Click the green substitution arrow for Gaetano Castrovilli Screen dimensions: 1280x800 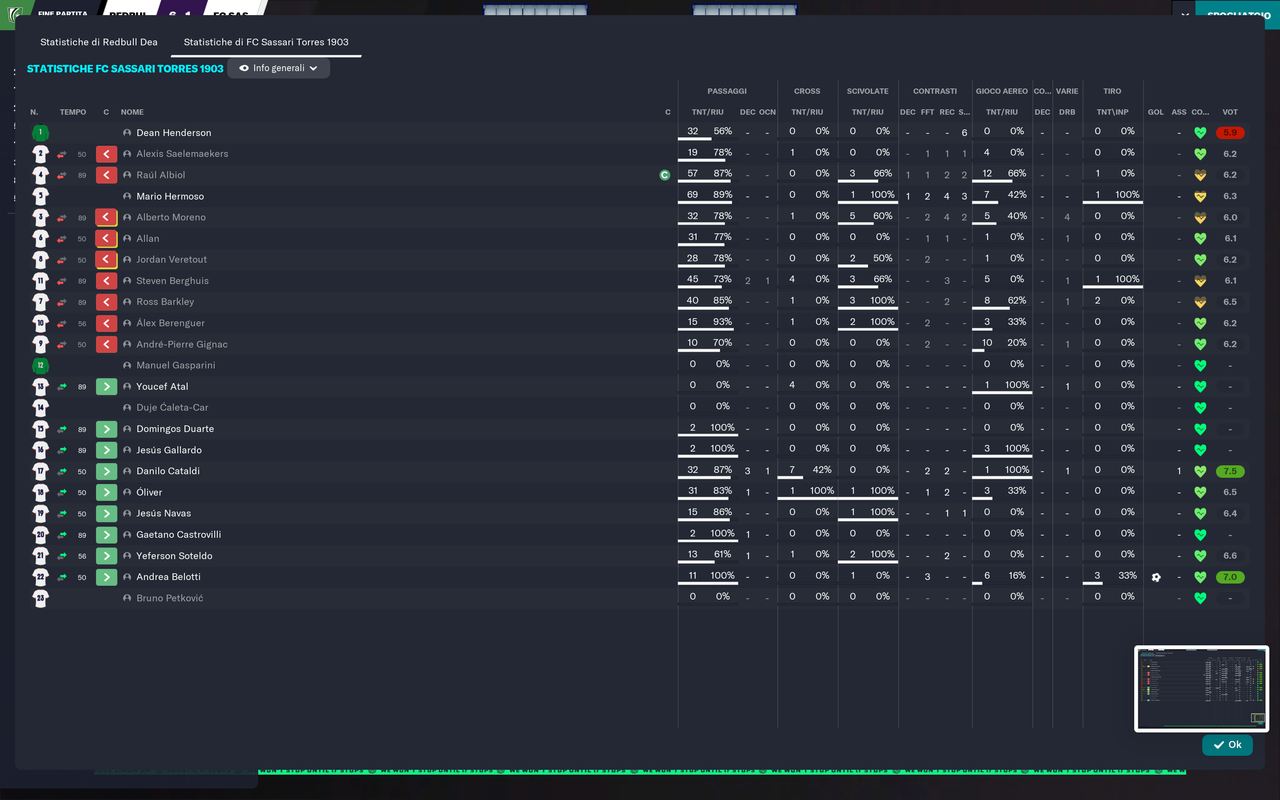(106, 535)
